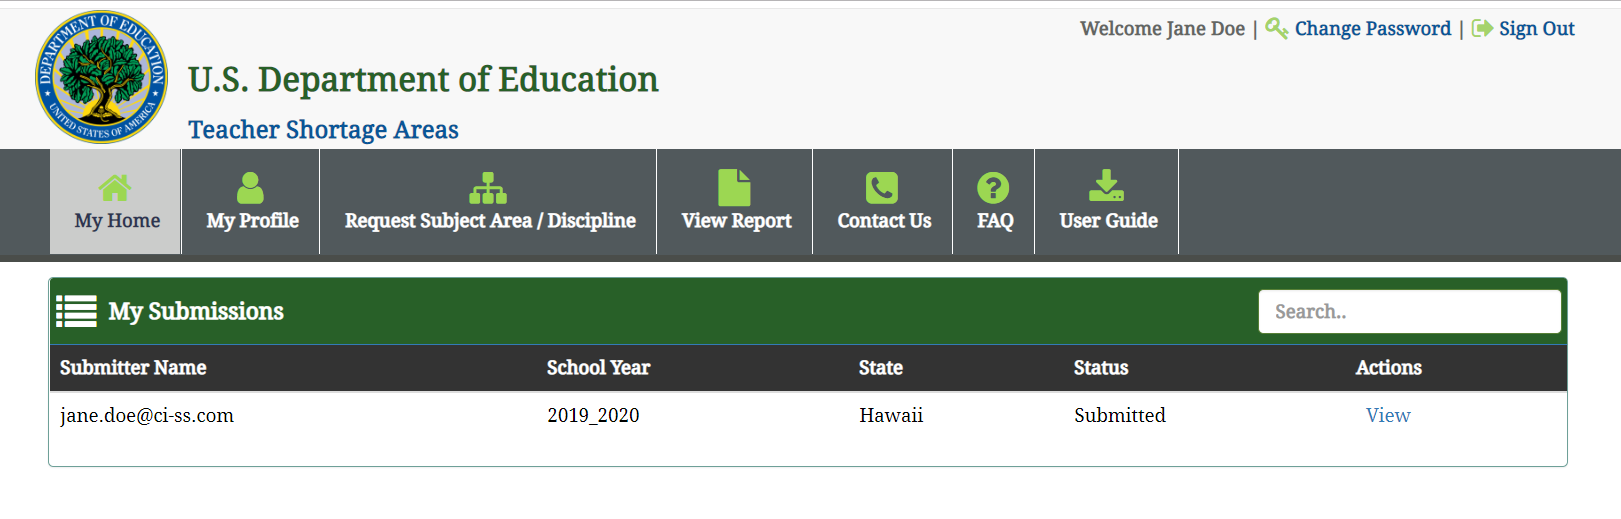Click the Contact Us phone icon
Image resolution: width=1621 pixels, height=519 pixels.
[882, 188]
